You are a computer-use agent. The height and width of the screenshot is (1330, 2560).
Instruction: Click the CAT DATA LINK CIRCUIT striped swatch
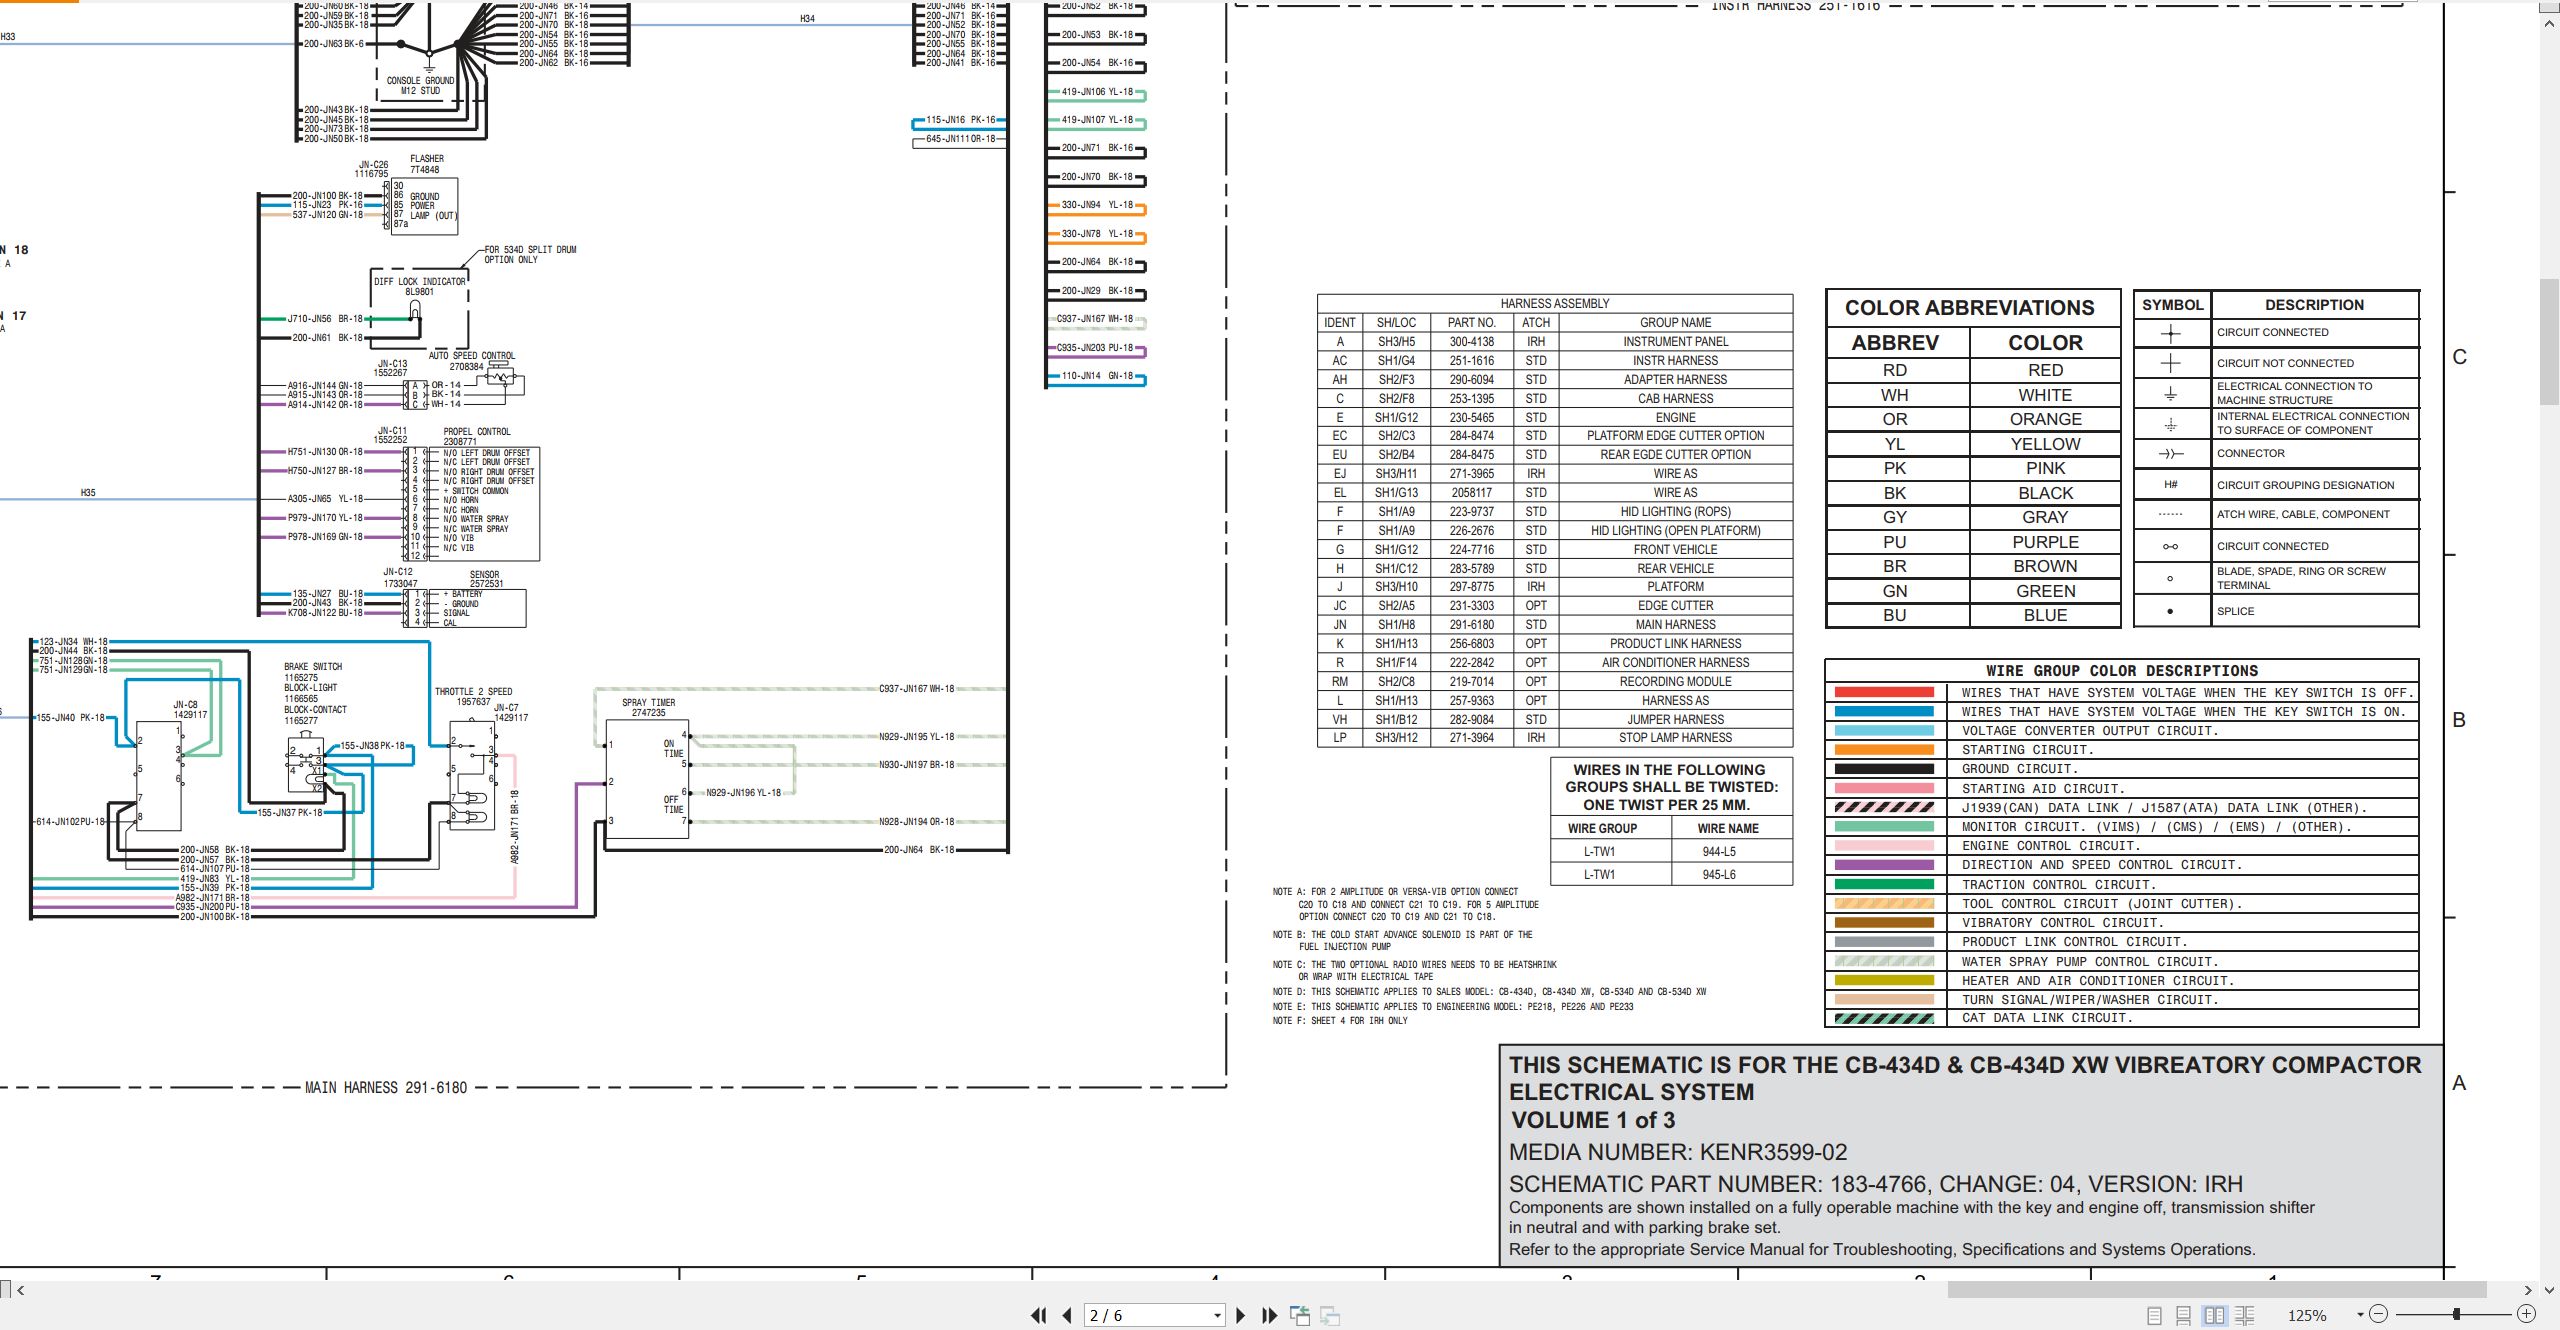click(1884, 1018)
